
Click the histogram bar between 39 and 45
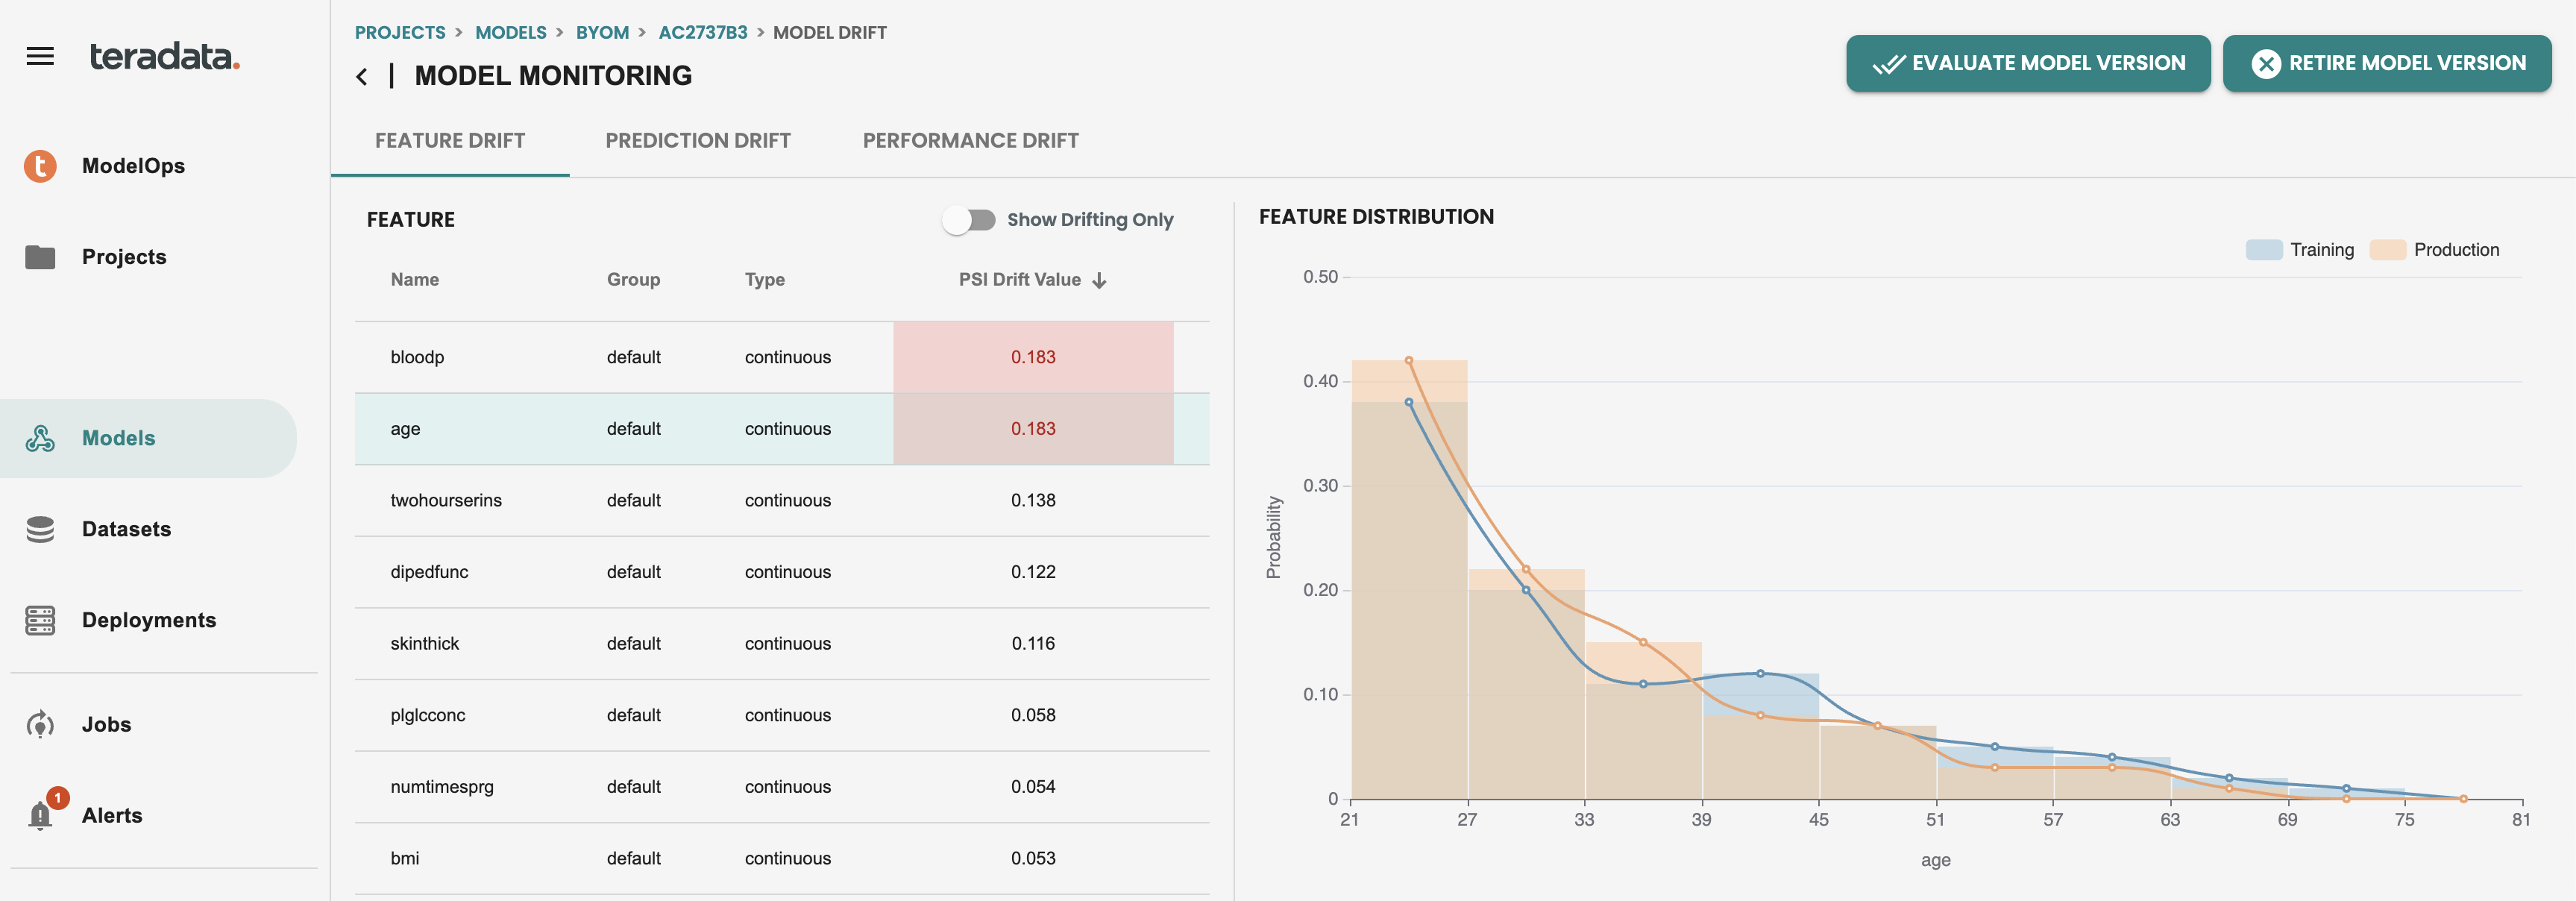pos(1760,737)
